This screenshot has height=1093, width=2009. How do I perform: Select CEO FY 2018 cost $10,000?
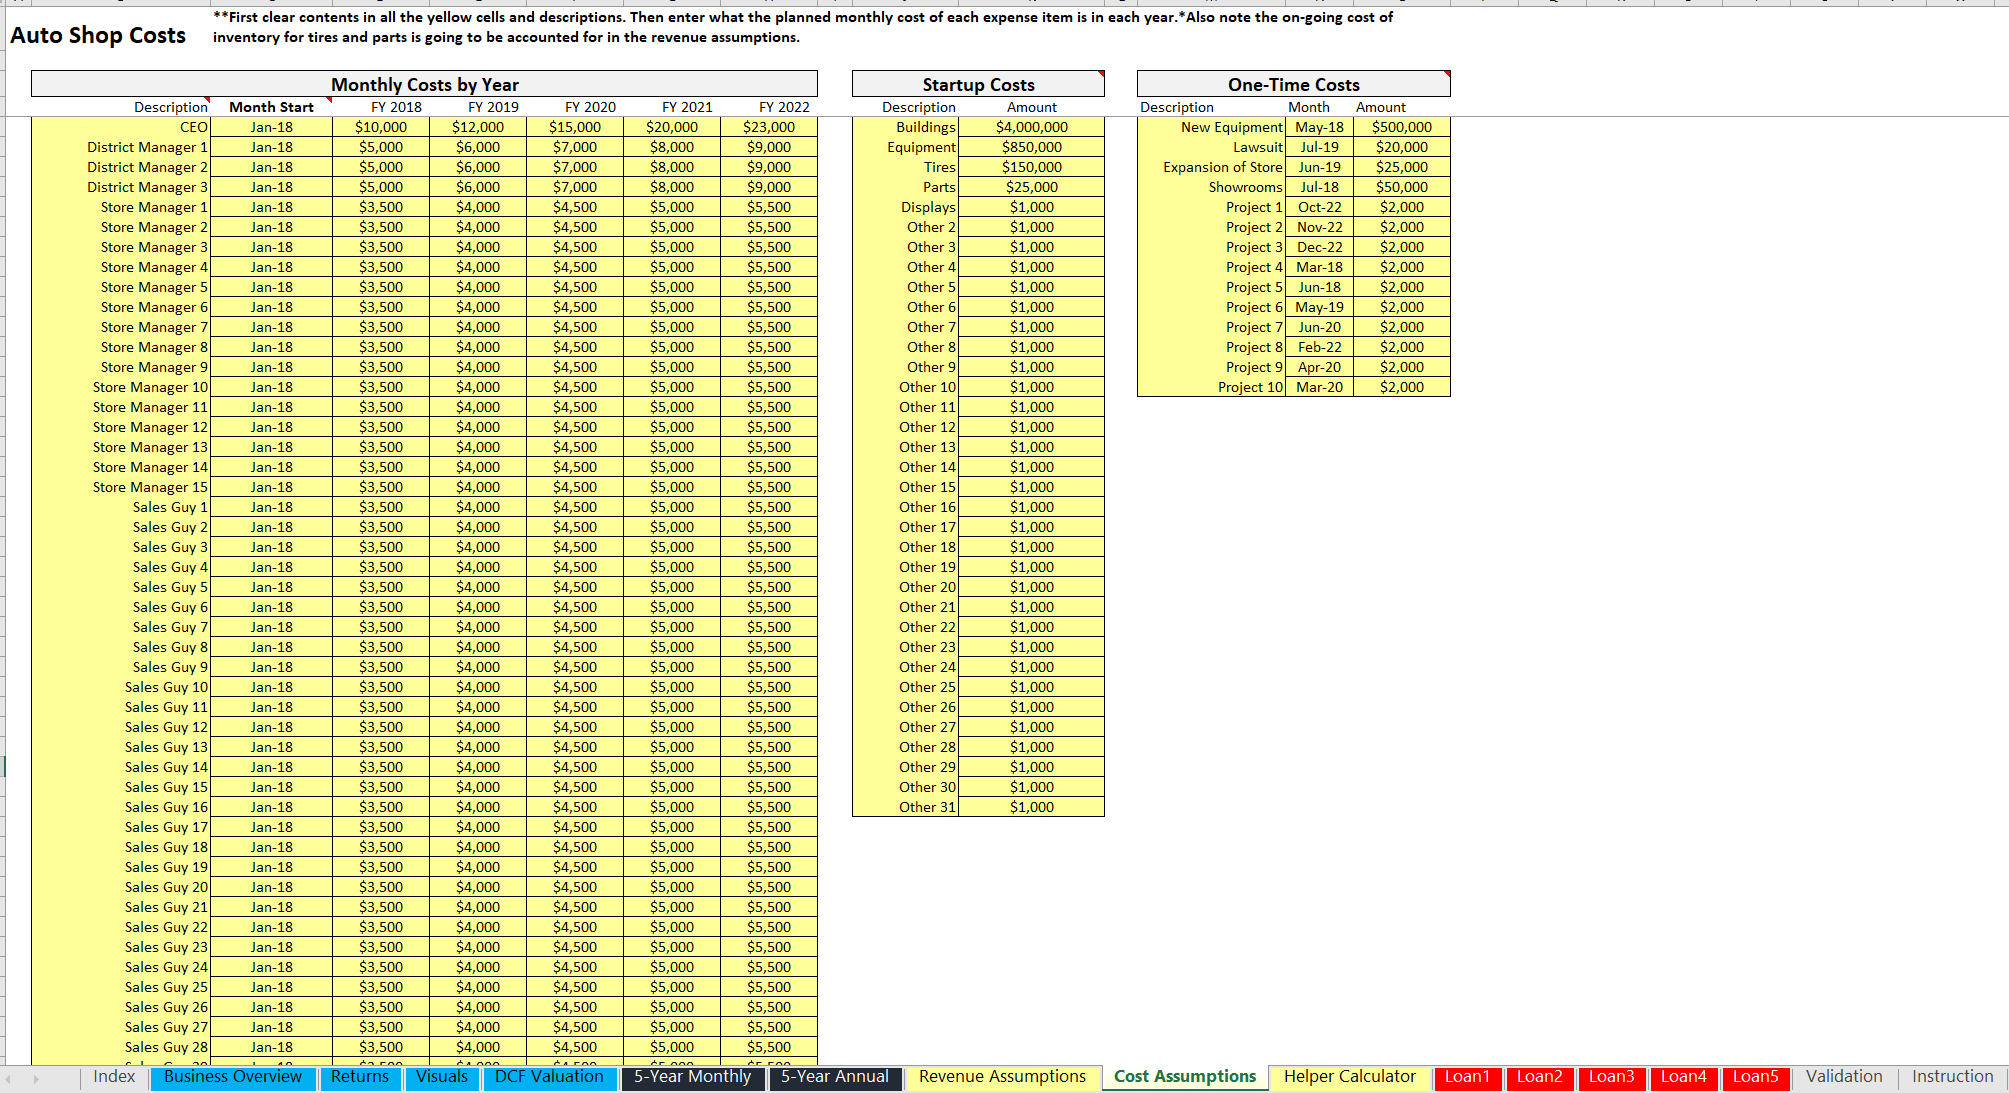(x=381, y=127)
